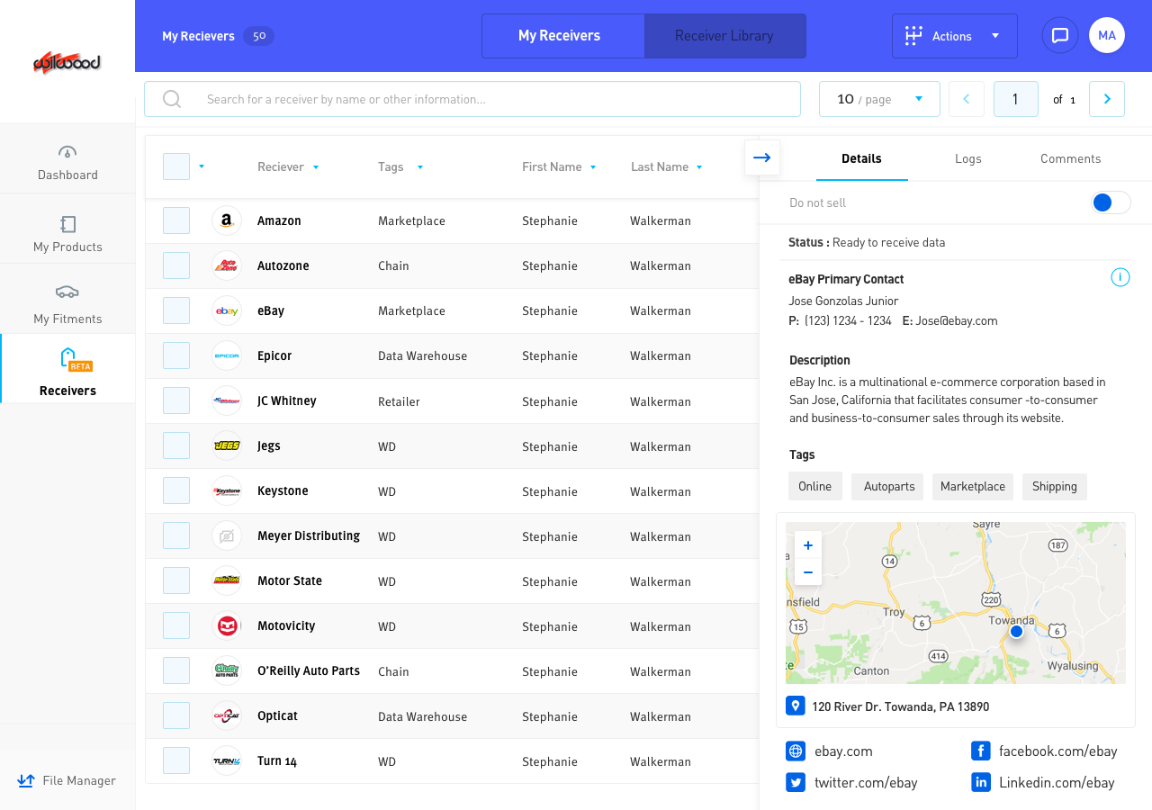Image resolution: width=1152 pixels, height=810 pixels.
Task: Collapse details panel with arrow button
Action: (762, 157)
